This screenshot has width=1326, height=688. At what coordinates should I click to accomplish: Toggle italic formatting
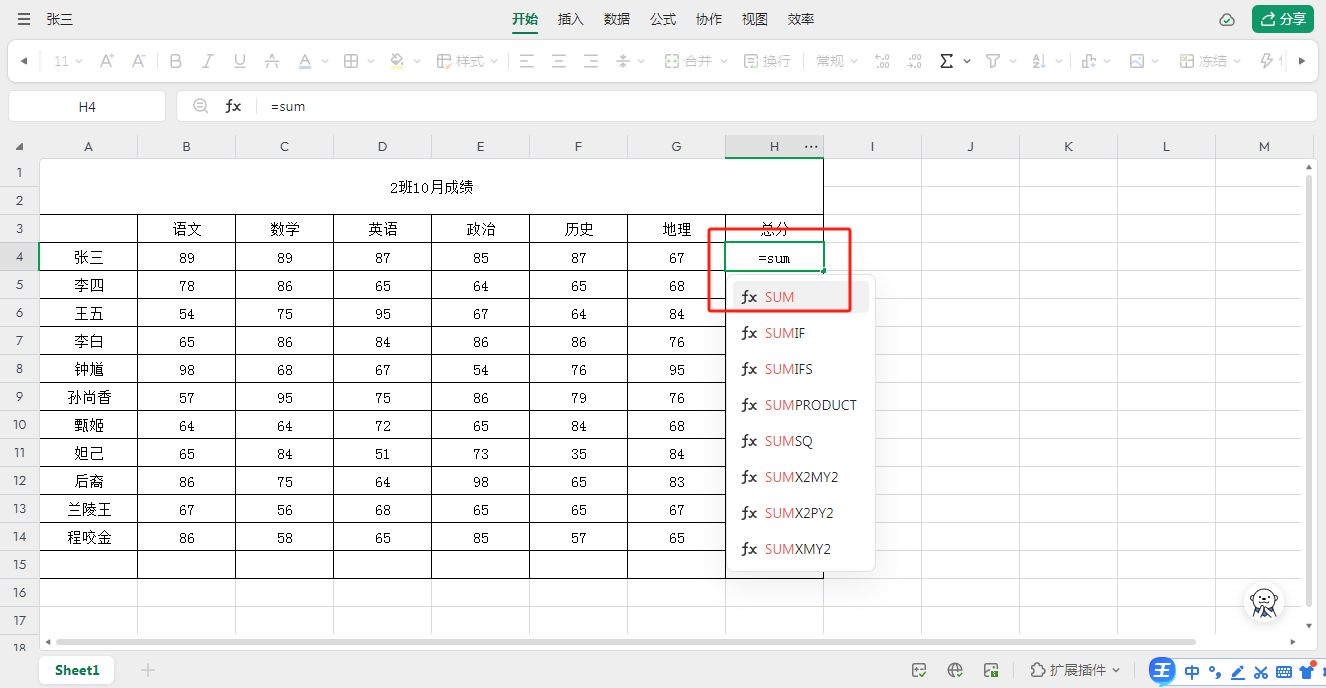pyautogui.click(x=208, y=61)
